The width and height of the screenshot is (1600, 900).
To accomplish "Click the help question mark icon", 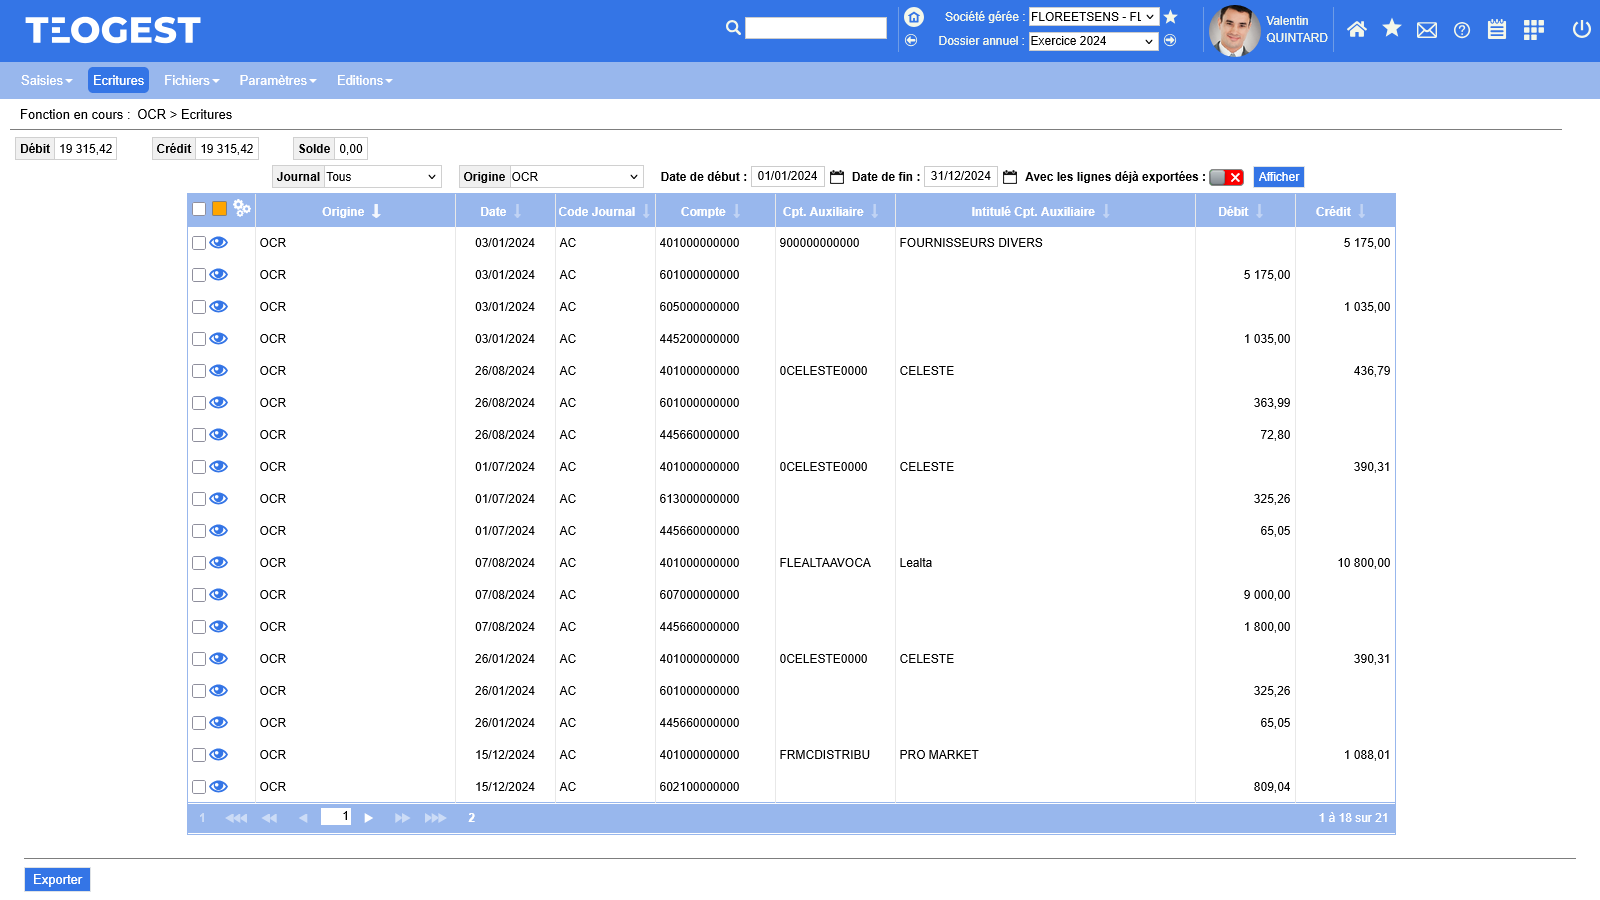I will [x=1462, y=30].
